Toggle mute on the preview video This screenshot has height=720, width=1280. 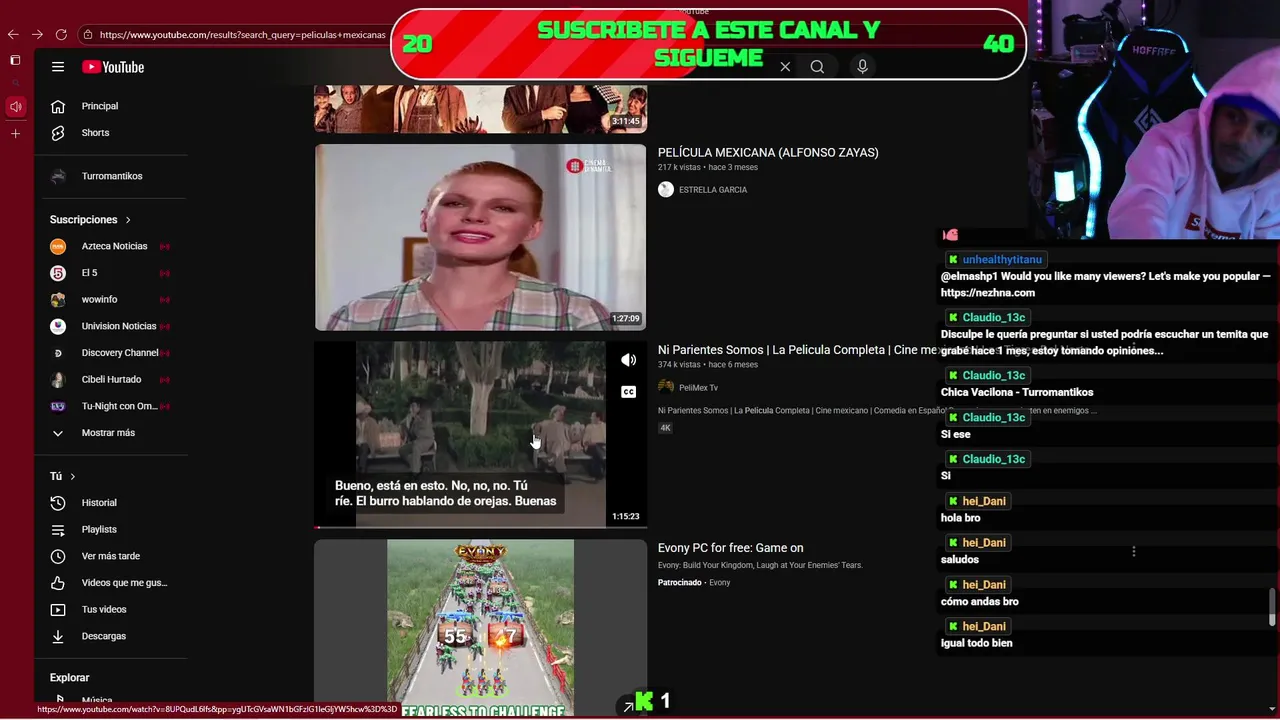628,360
